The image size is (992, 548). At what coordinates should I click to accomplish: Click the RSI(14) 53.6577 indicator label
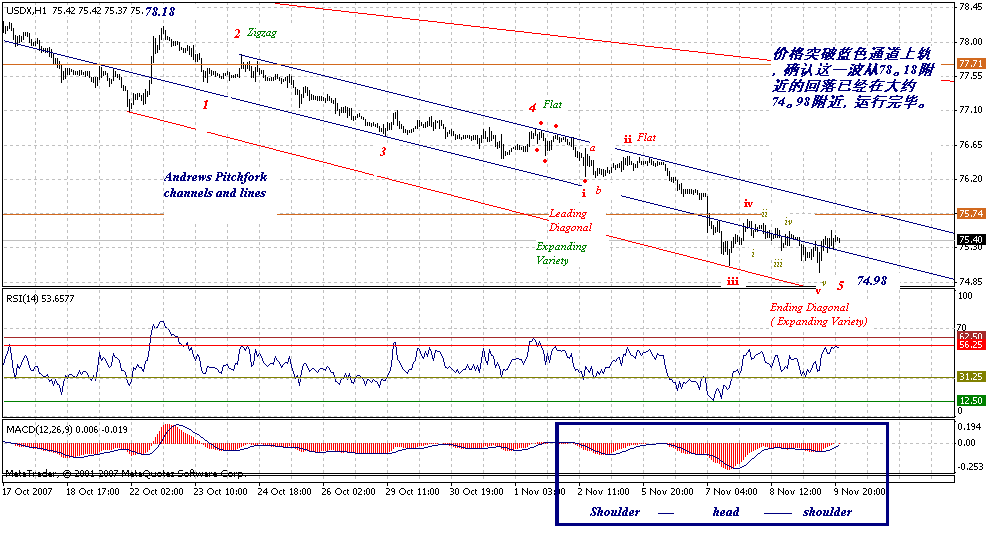(x=40, y=298)
